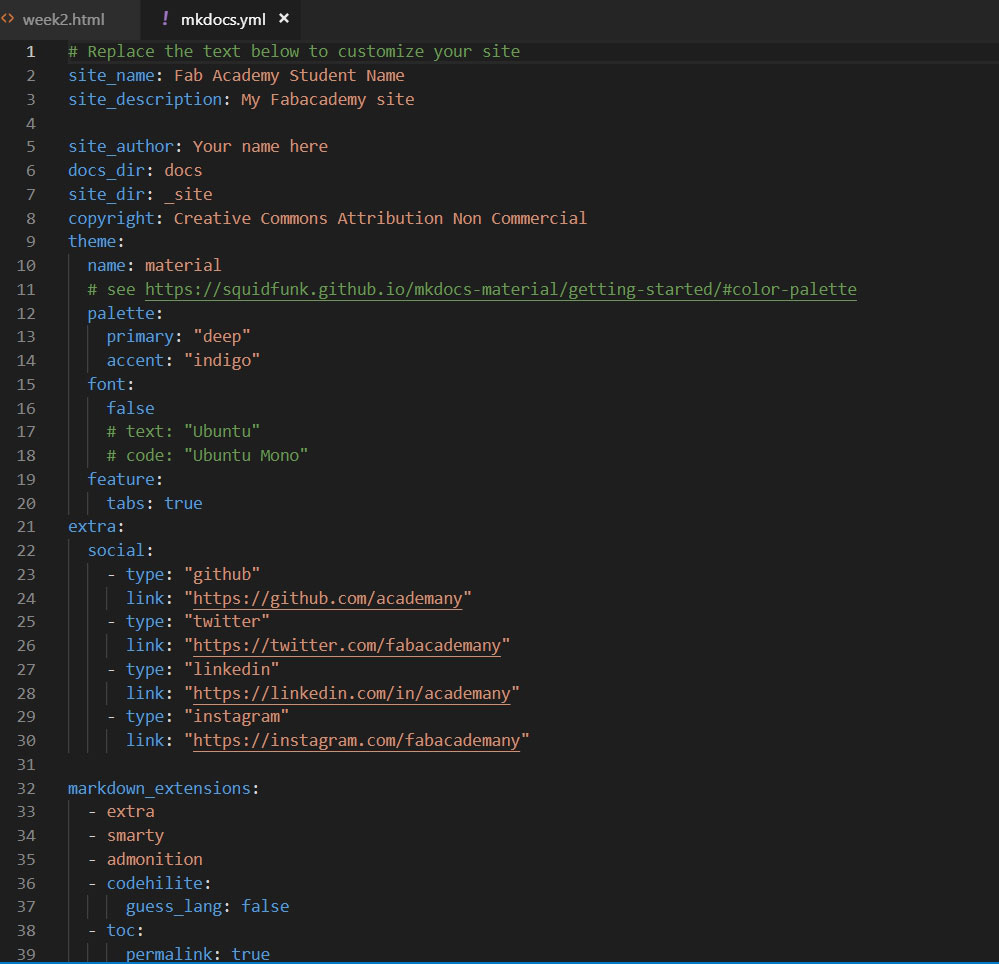
Task: Click 'Creative Commons Attribution Non Commercial' text
Action: [380, 219]
